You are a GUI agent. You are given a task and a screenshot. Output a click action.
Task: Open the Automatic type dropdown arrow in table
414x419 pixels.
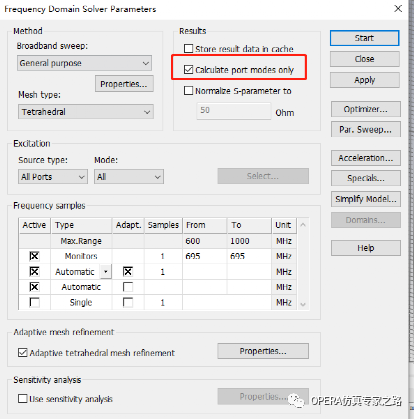pyautogui.click(x=106, y=272)
